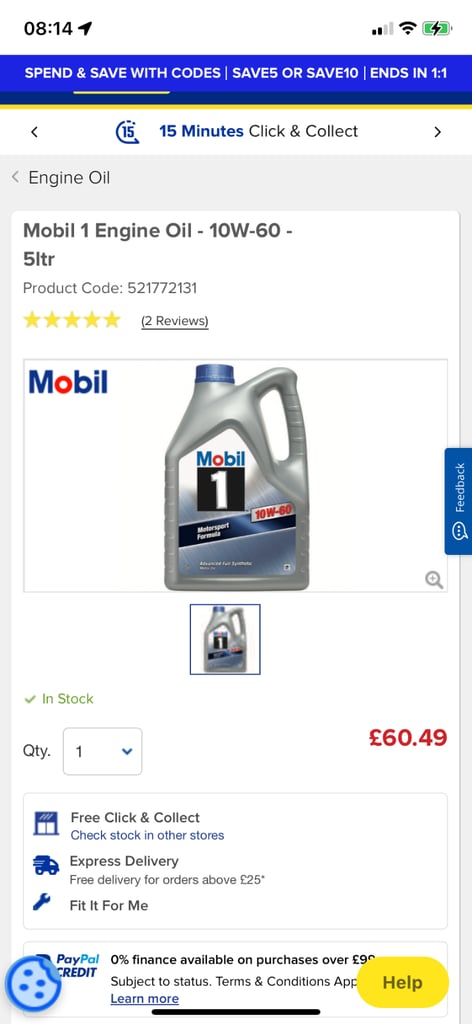Open the Feedback side tab
The height and width of the screenshot is (1024, 472).
click(459, 502)
